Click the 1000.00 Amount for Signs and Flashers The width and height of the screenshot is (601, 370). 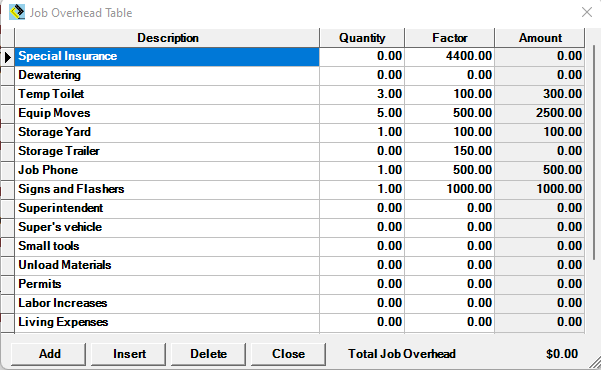pos(540,189)
